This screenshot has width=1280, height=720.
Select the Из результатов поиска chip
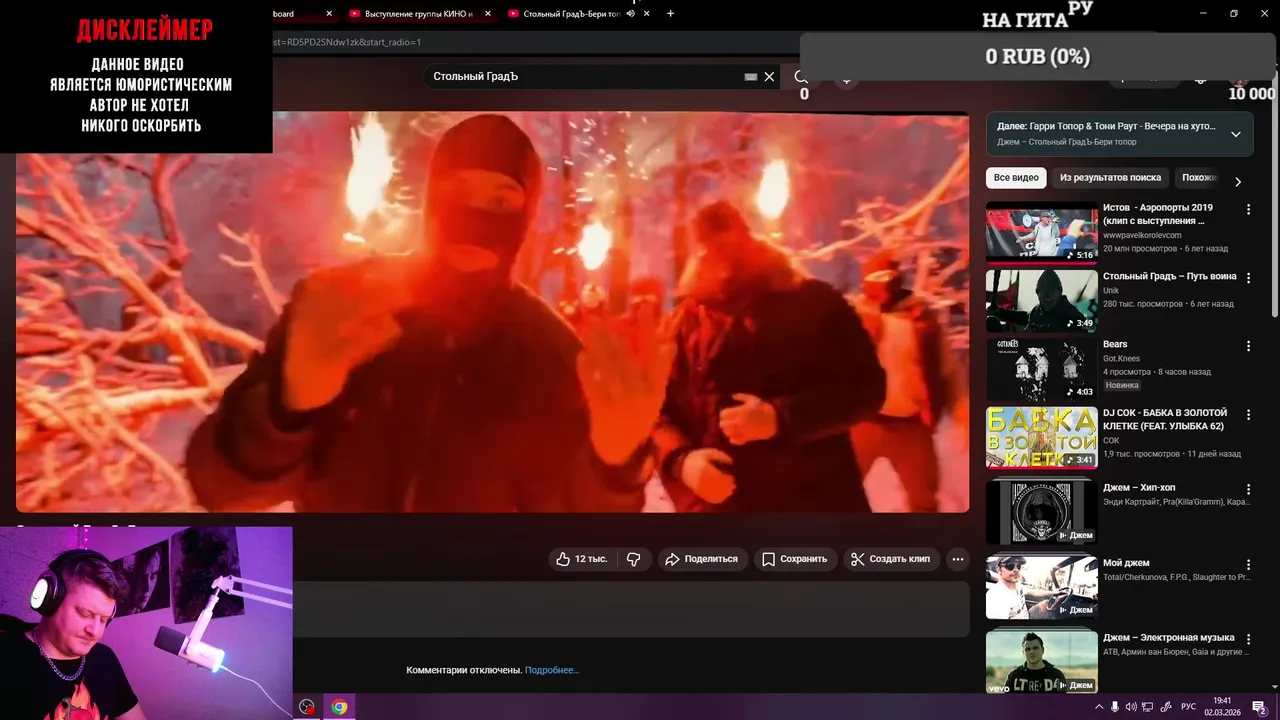click(x=1110, y=178)
